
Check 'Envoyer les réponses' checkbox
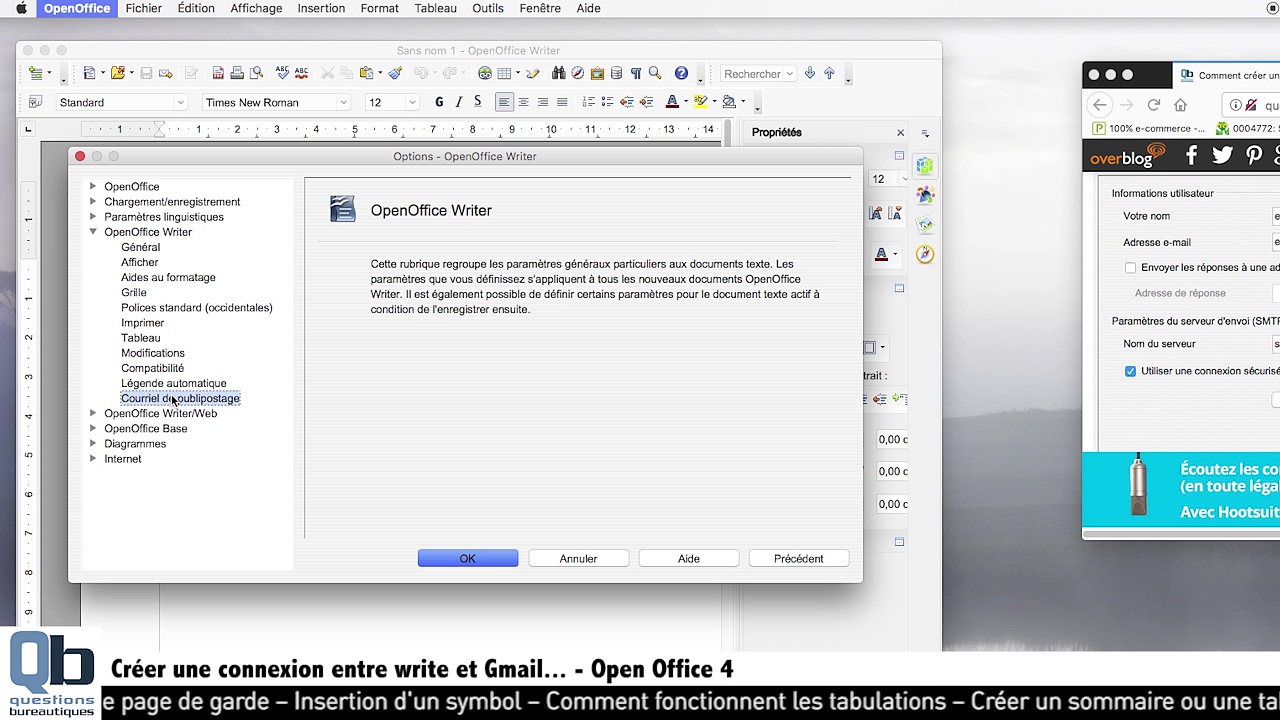click(x=1130, y=268)
